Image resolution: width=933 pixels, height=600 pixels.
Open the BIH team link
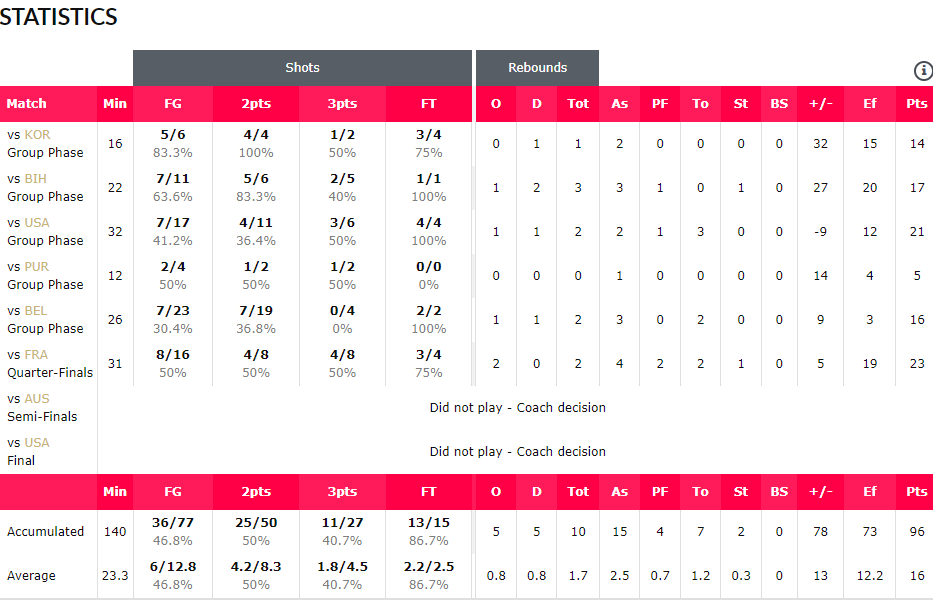point(36,179)
